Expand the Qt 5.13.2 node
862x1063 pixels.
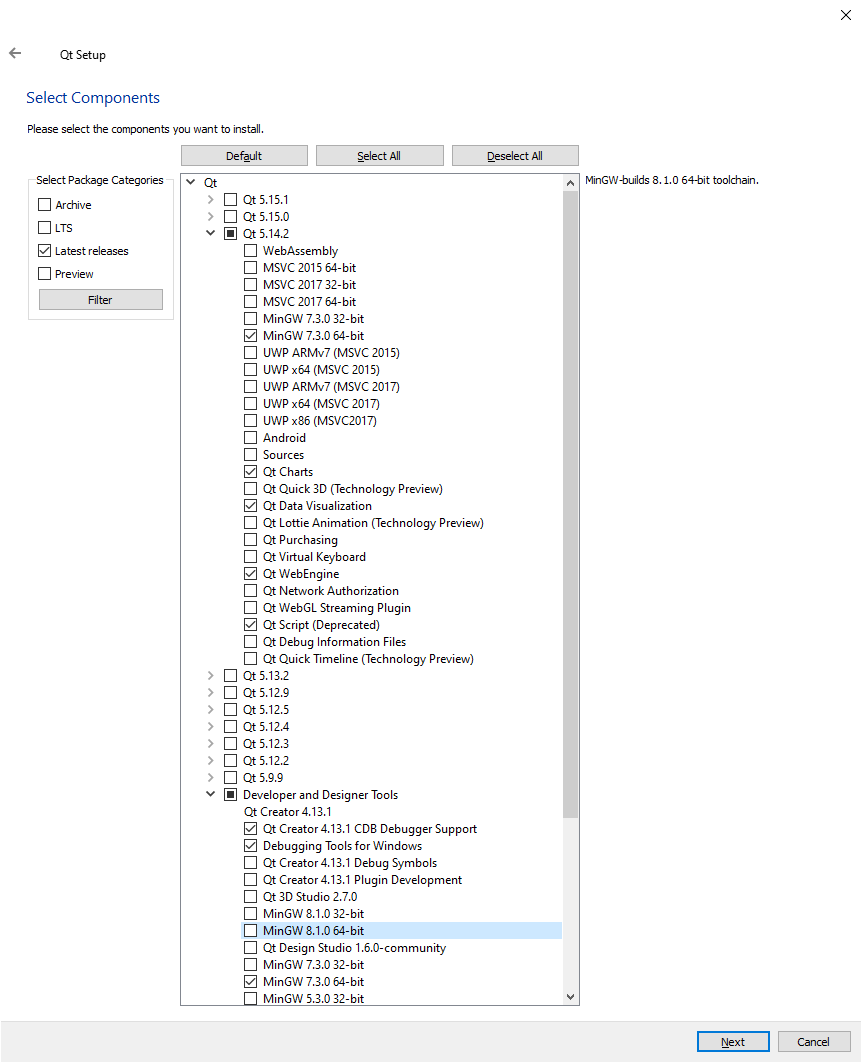point(210,676)
